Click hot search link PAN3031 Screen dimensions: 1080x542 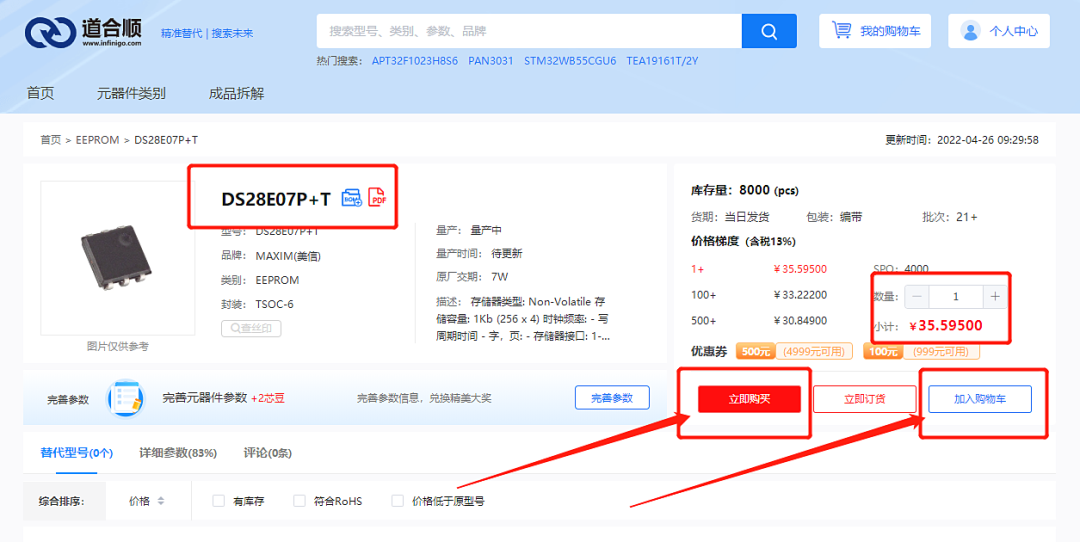click(x=490, y=61)
